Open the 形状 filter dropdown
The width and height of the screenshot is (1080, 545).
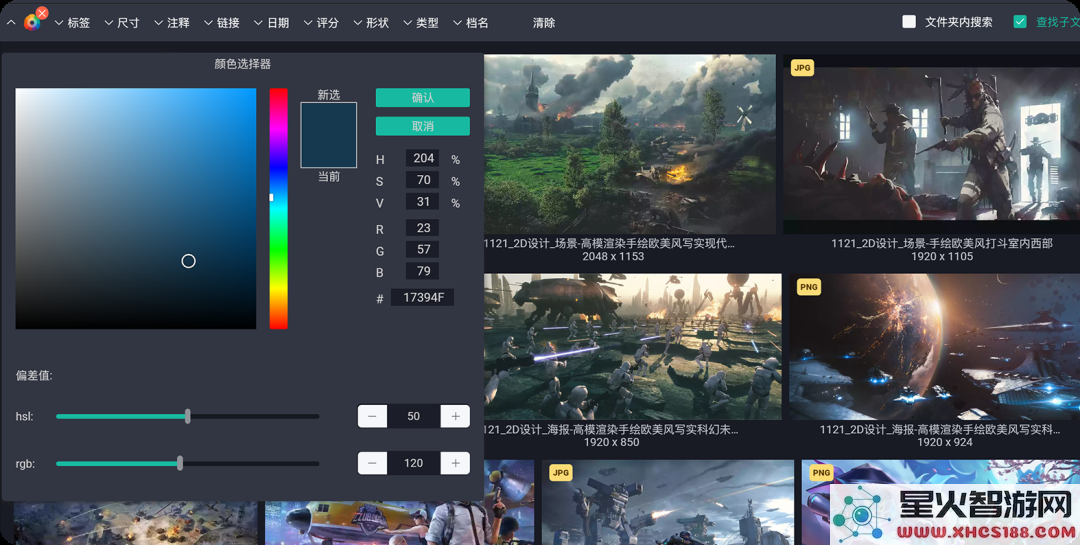pos(371,23)
